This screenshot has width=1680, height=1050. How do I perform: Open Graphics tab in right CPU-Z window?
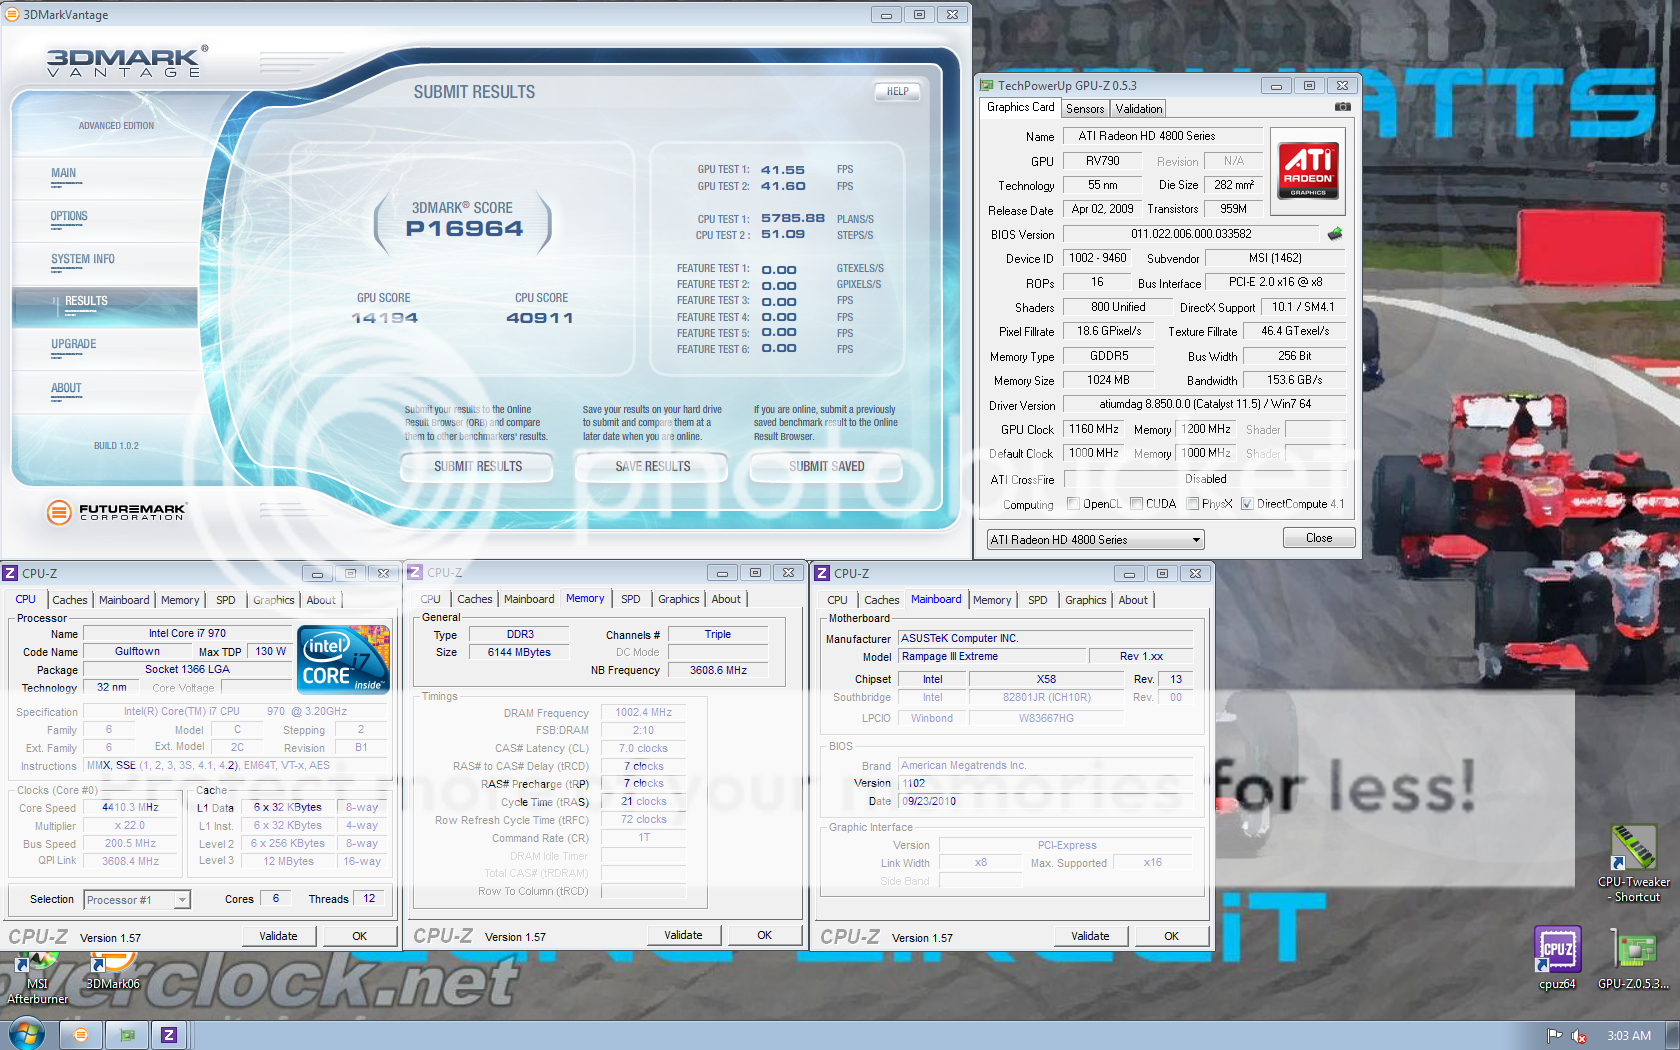(1085, 600)
